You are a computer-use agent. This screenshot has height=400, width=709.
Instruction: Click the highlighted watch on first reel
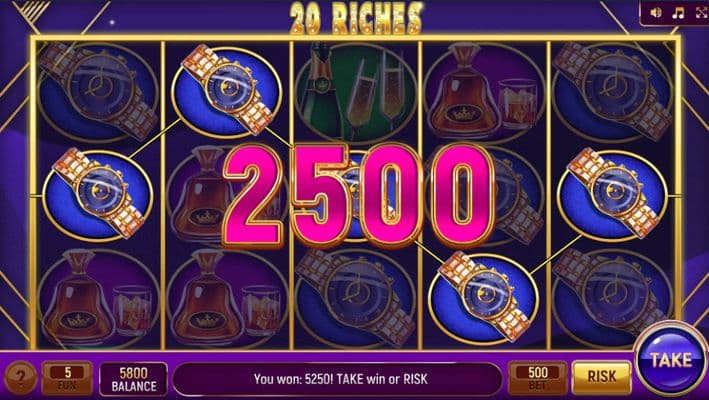click(98, 194)
